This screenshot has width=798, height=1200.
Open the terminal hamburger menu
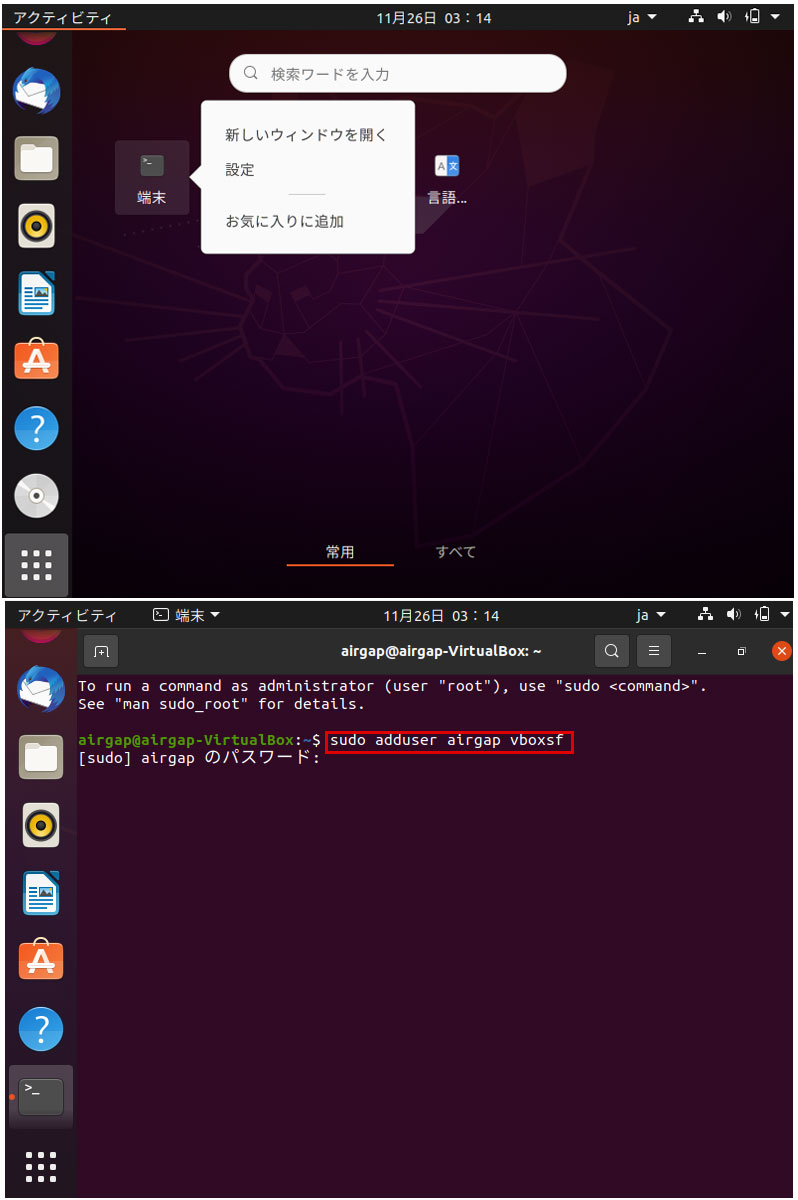tap(653, 651)
